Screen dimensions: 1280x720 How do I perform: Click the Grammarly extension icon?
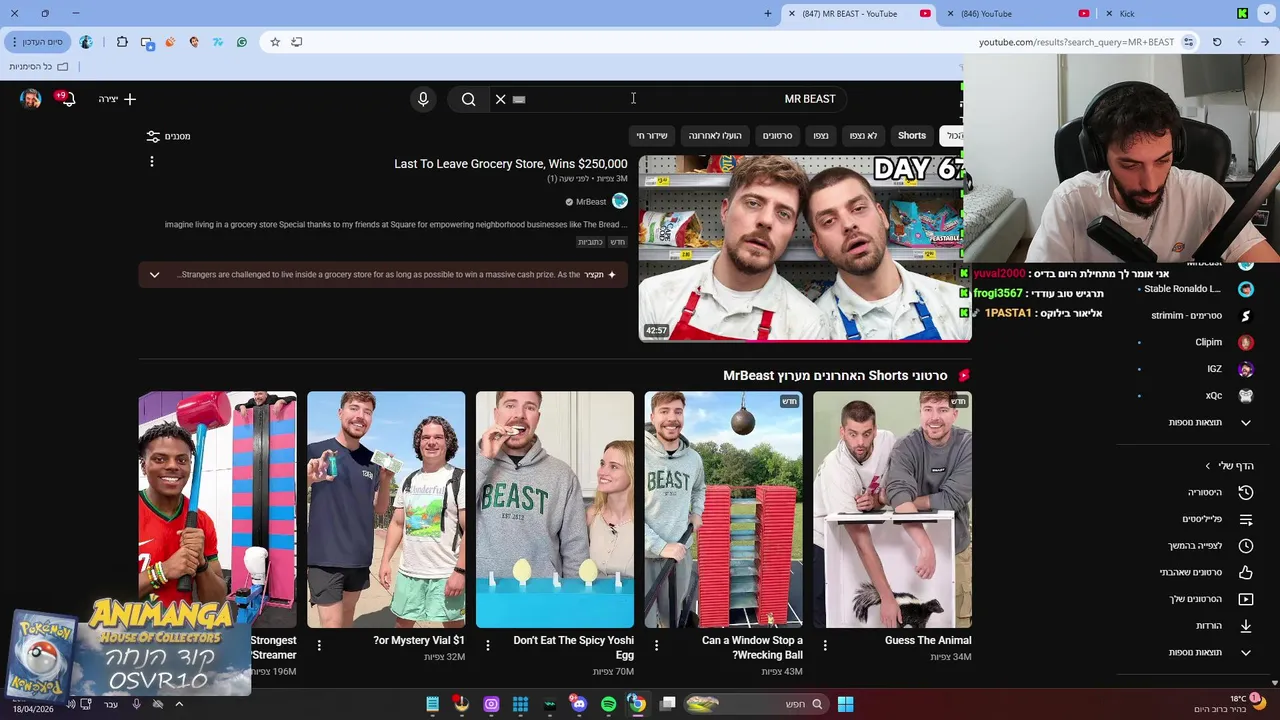(x=241, y=42)
